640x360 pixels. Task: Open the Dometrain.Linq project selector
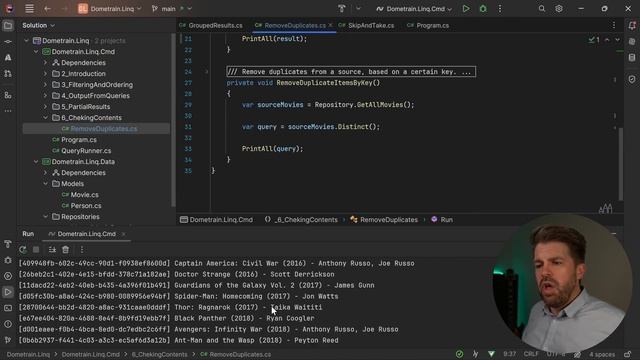click(x=110, y=9)
